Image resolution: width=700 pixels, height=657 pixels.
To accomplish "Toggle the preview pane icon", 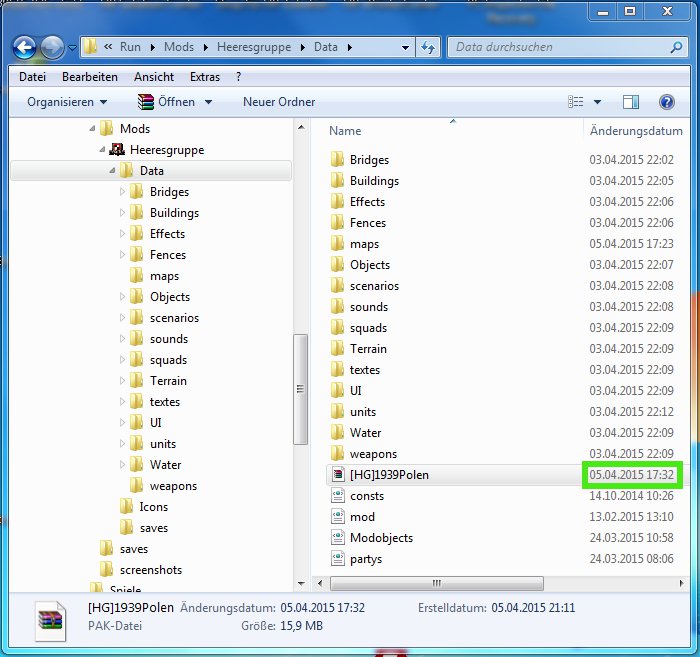I will click(x=630, y=102).
